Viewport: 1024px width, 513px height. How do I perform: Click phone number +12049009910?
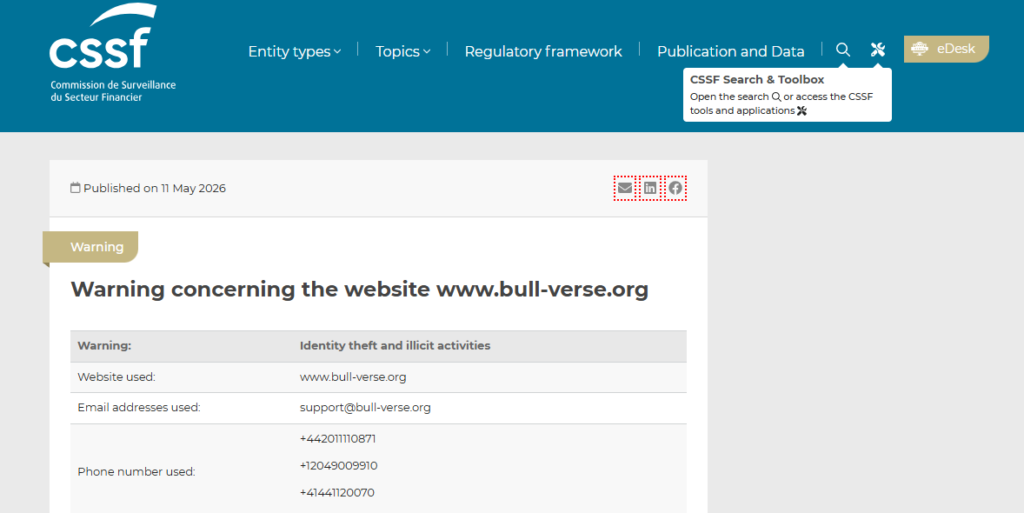338,466
